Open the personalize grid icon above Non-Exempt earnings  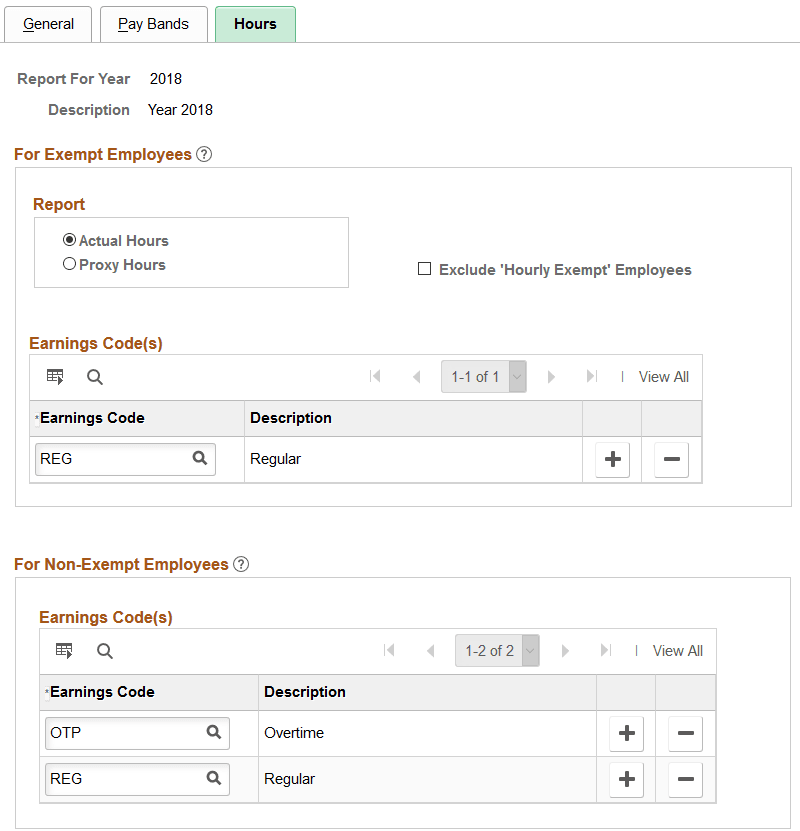(x=64, y=650)
